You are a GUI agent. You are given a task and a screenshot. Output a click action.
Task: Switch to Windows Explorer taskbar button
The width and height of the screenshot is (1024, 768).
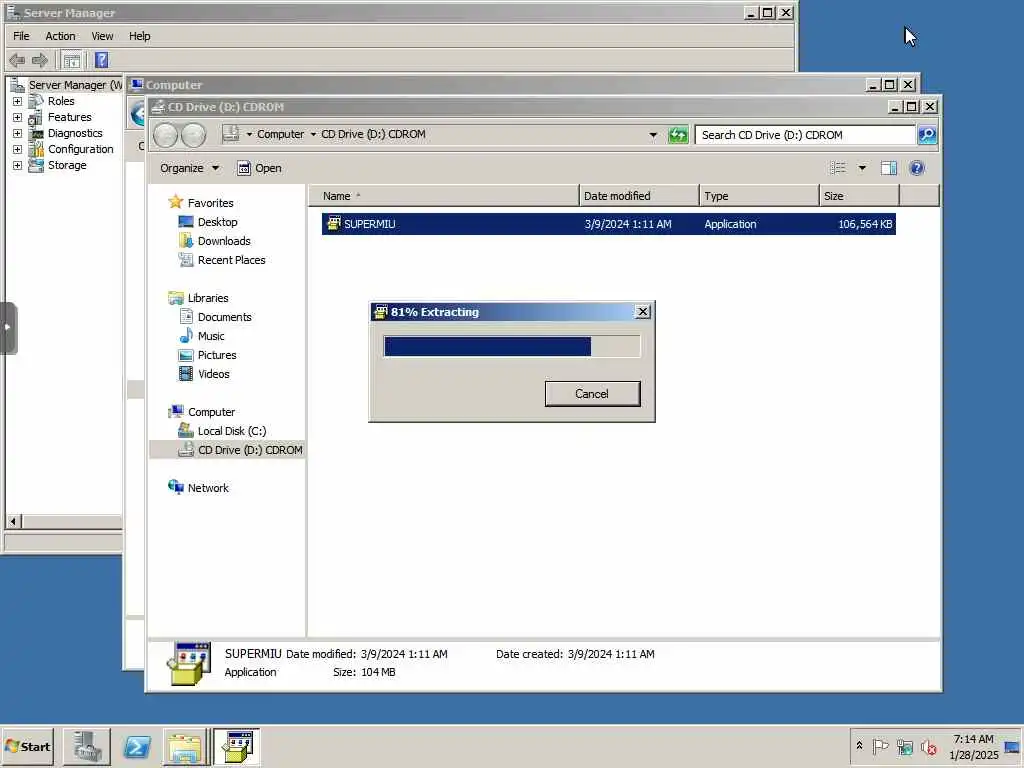coord(185,746)
